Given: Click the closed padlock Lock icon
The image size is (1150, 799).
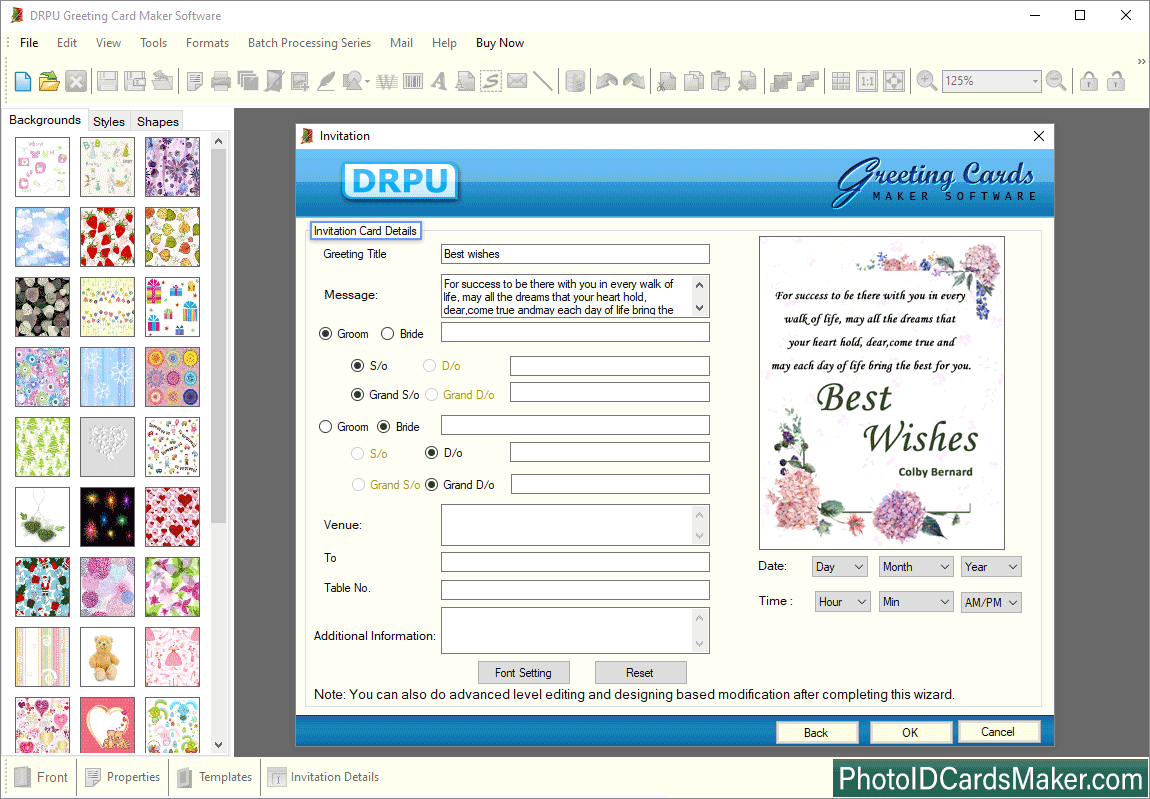Looking at the screenshot, I should [1089, 81].
